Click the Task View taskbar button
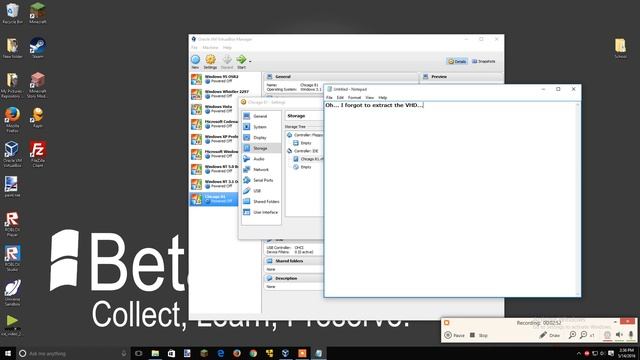The image size is (640, 360). point(139,353)
